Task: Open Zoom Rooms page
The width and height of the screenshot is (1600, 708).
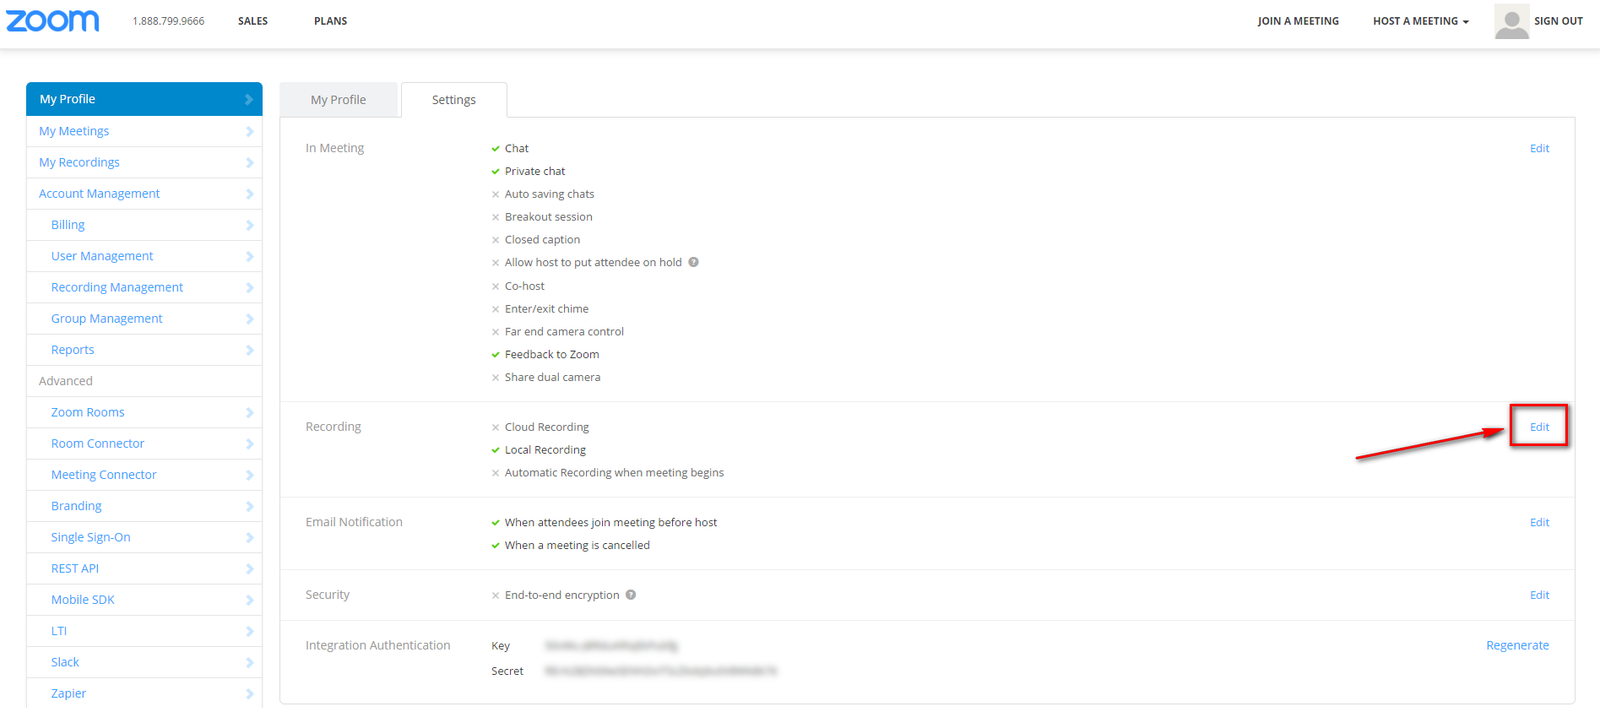Action: click(x=88, y=412)
